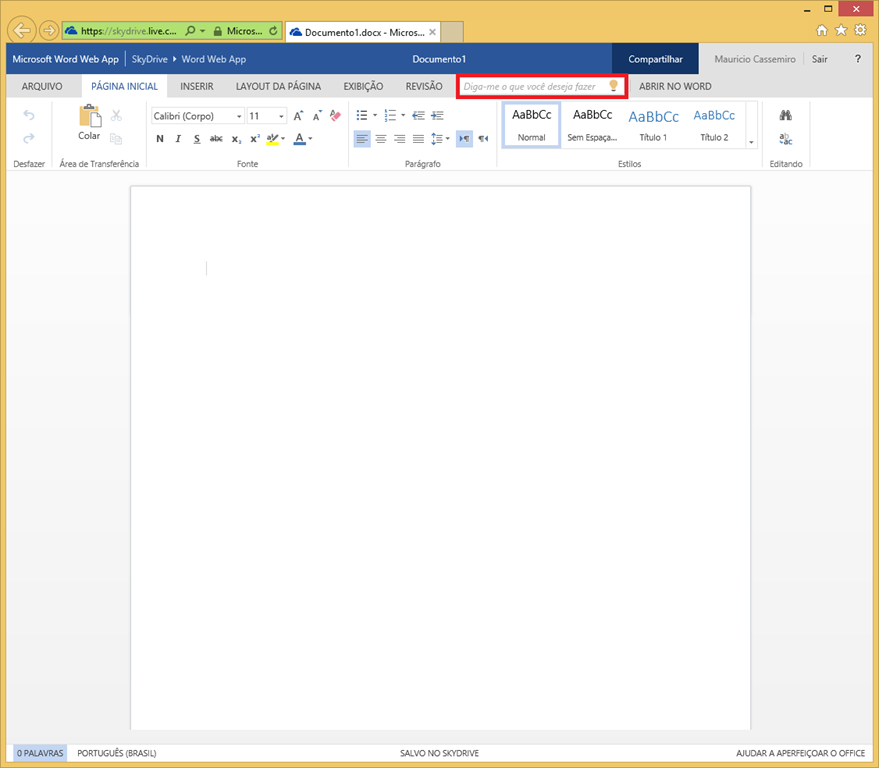Open the font color dropdown arrow

(x=311, y=139)
